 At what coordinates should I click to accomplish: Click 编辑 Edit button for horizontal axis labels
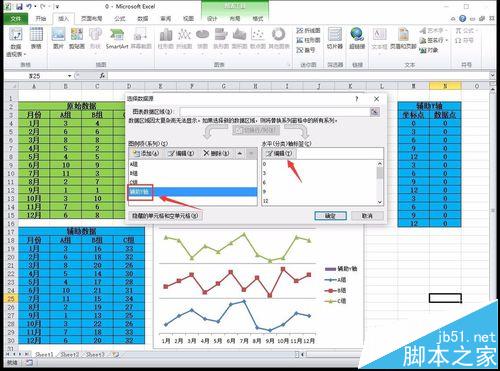[280, 153]
